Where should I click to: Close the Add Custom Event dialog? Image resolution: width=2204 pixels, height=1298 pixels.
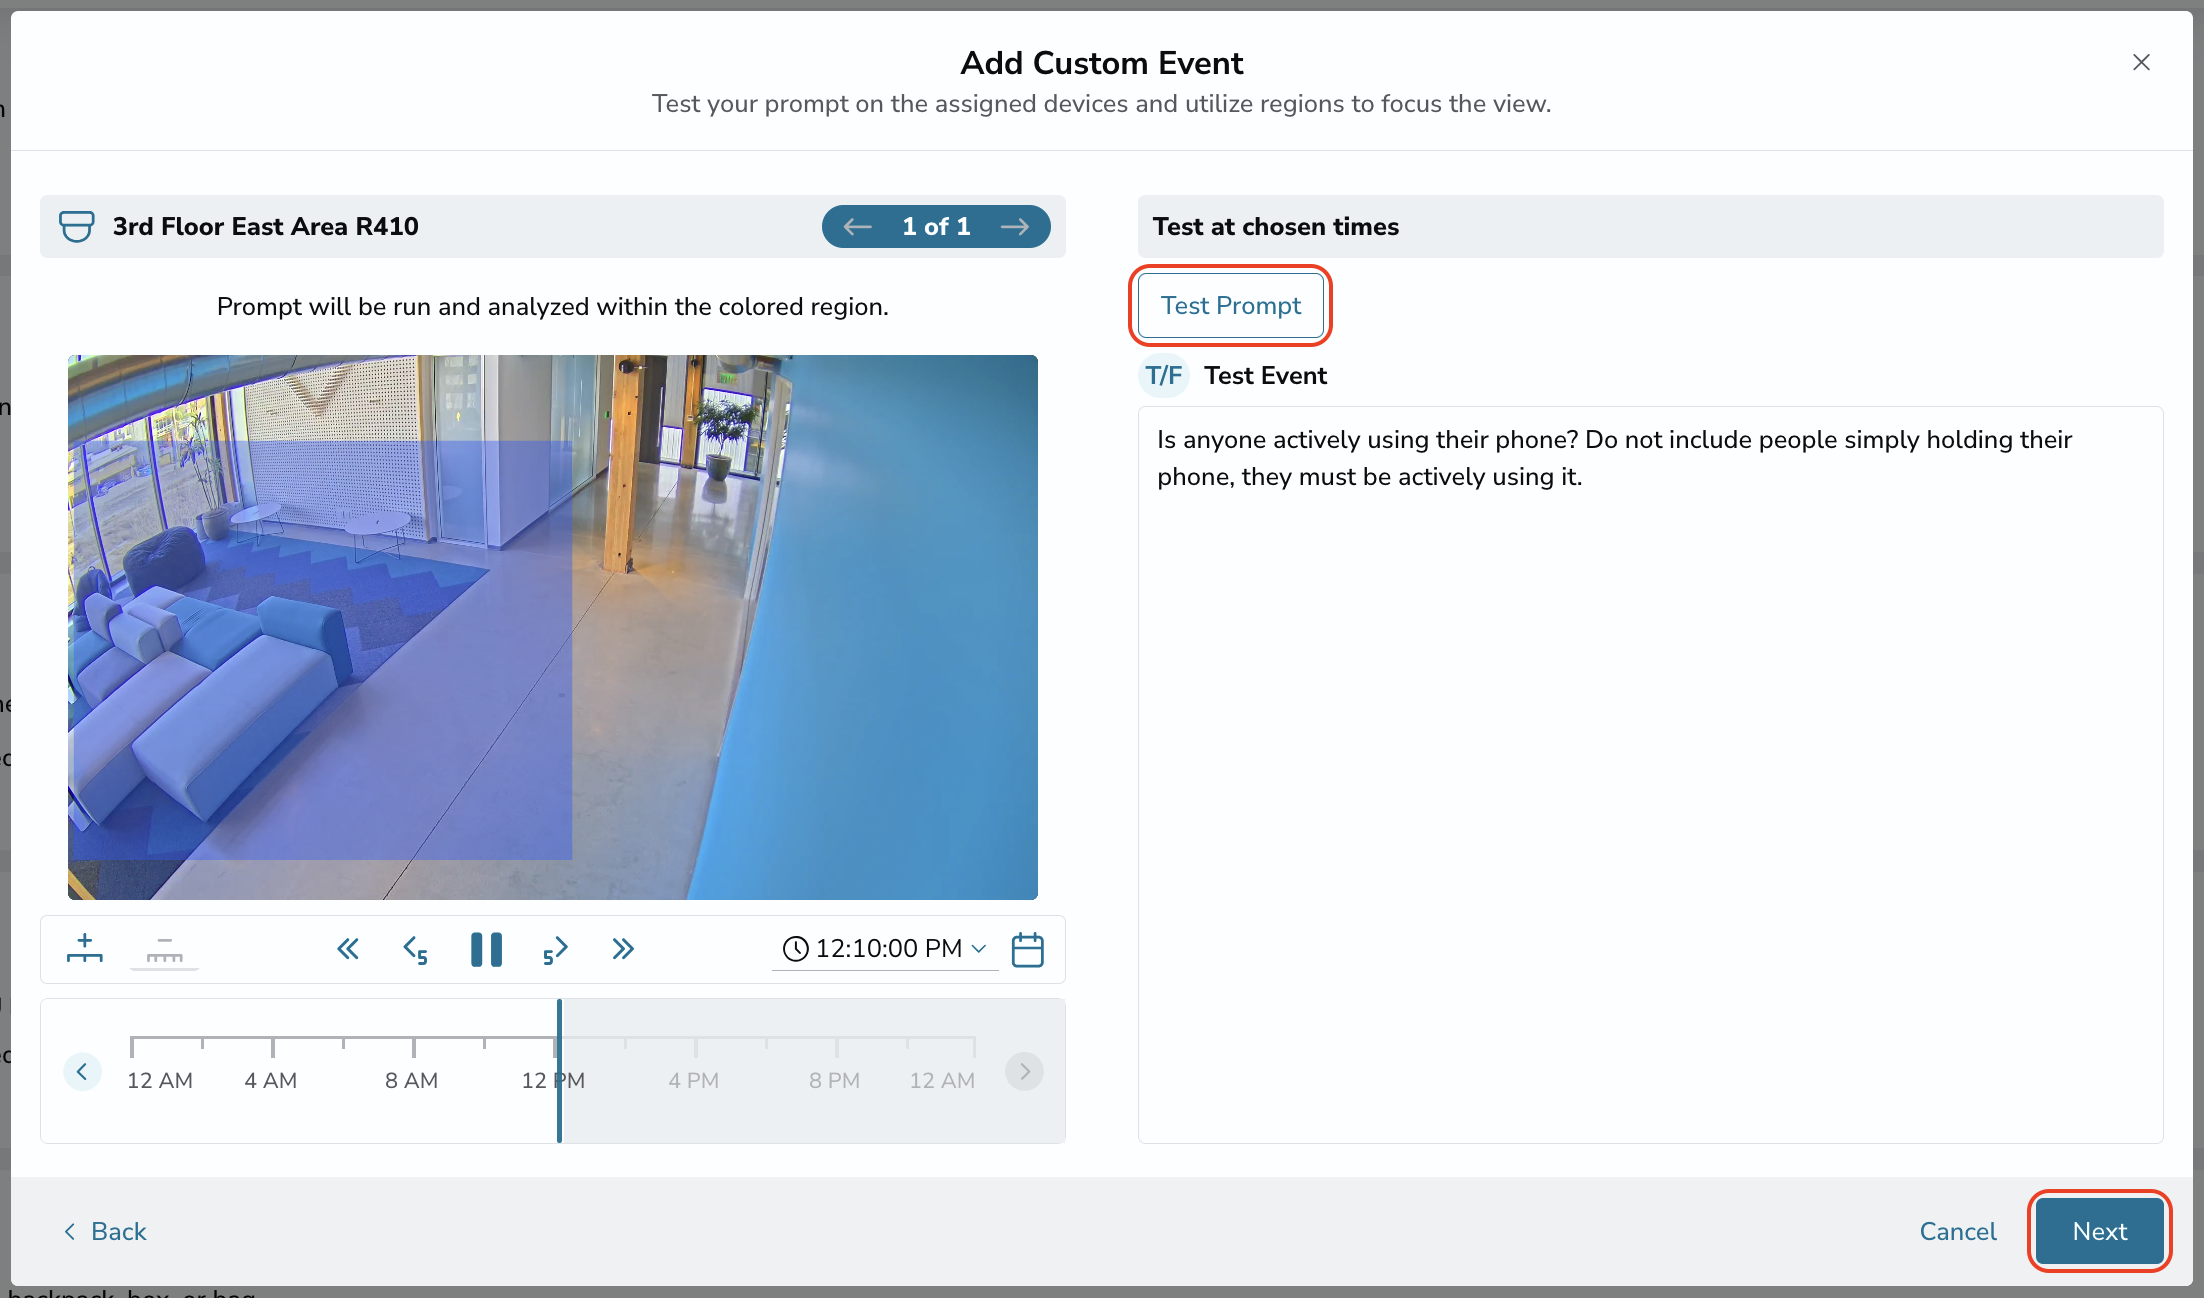2141,62
